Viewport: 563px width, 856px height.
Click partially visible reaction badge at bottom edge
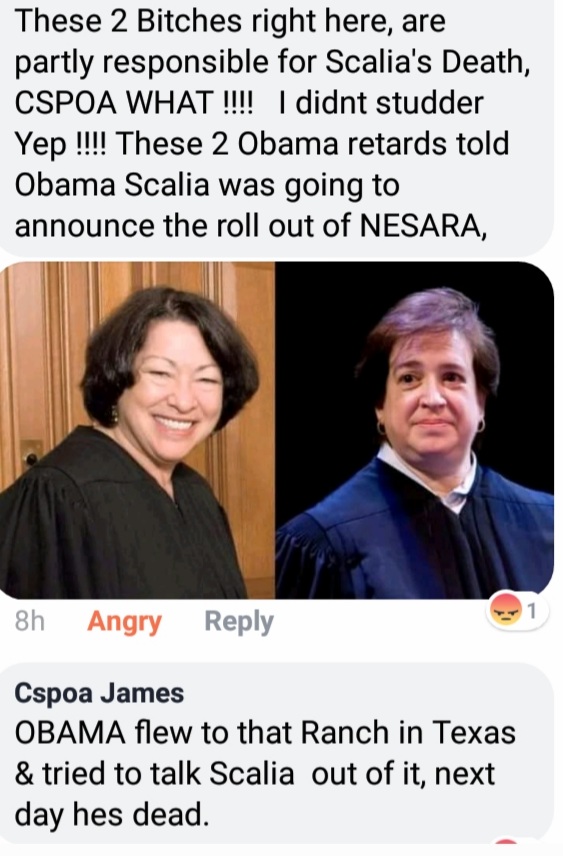pyautogui.click(x=505, y=841)
